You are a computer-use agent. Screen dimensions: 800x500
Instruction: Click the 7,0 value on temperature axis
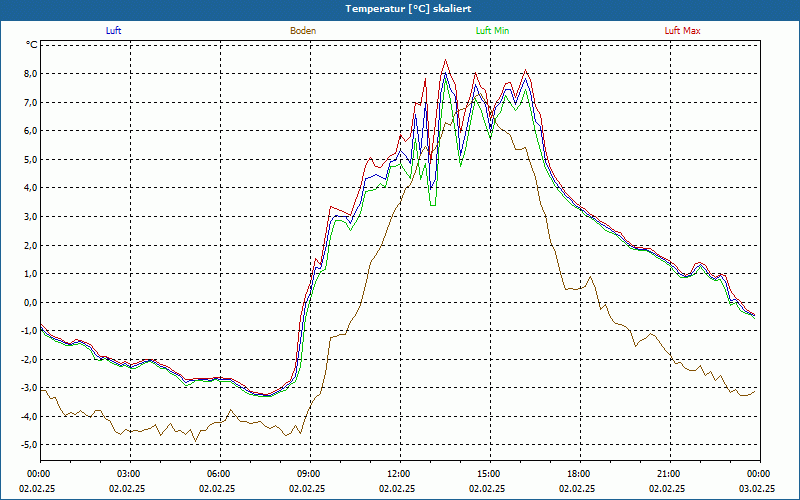(31, 102)
